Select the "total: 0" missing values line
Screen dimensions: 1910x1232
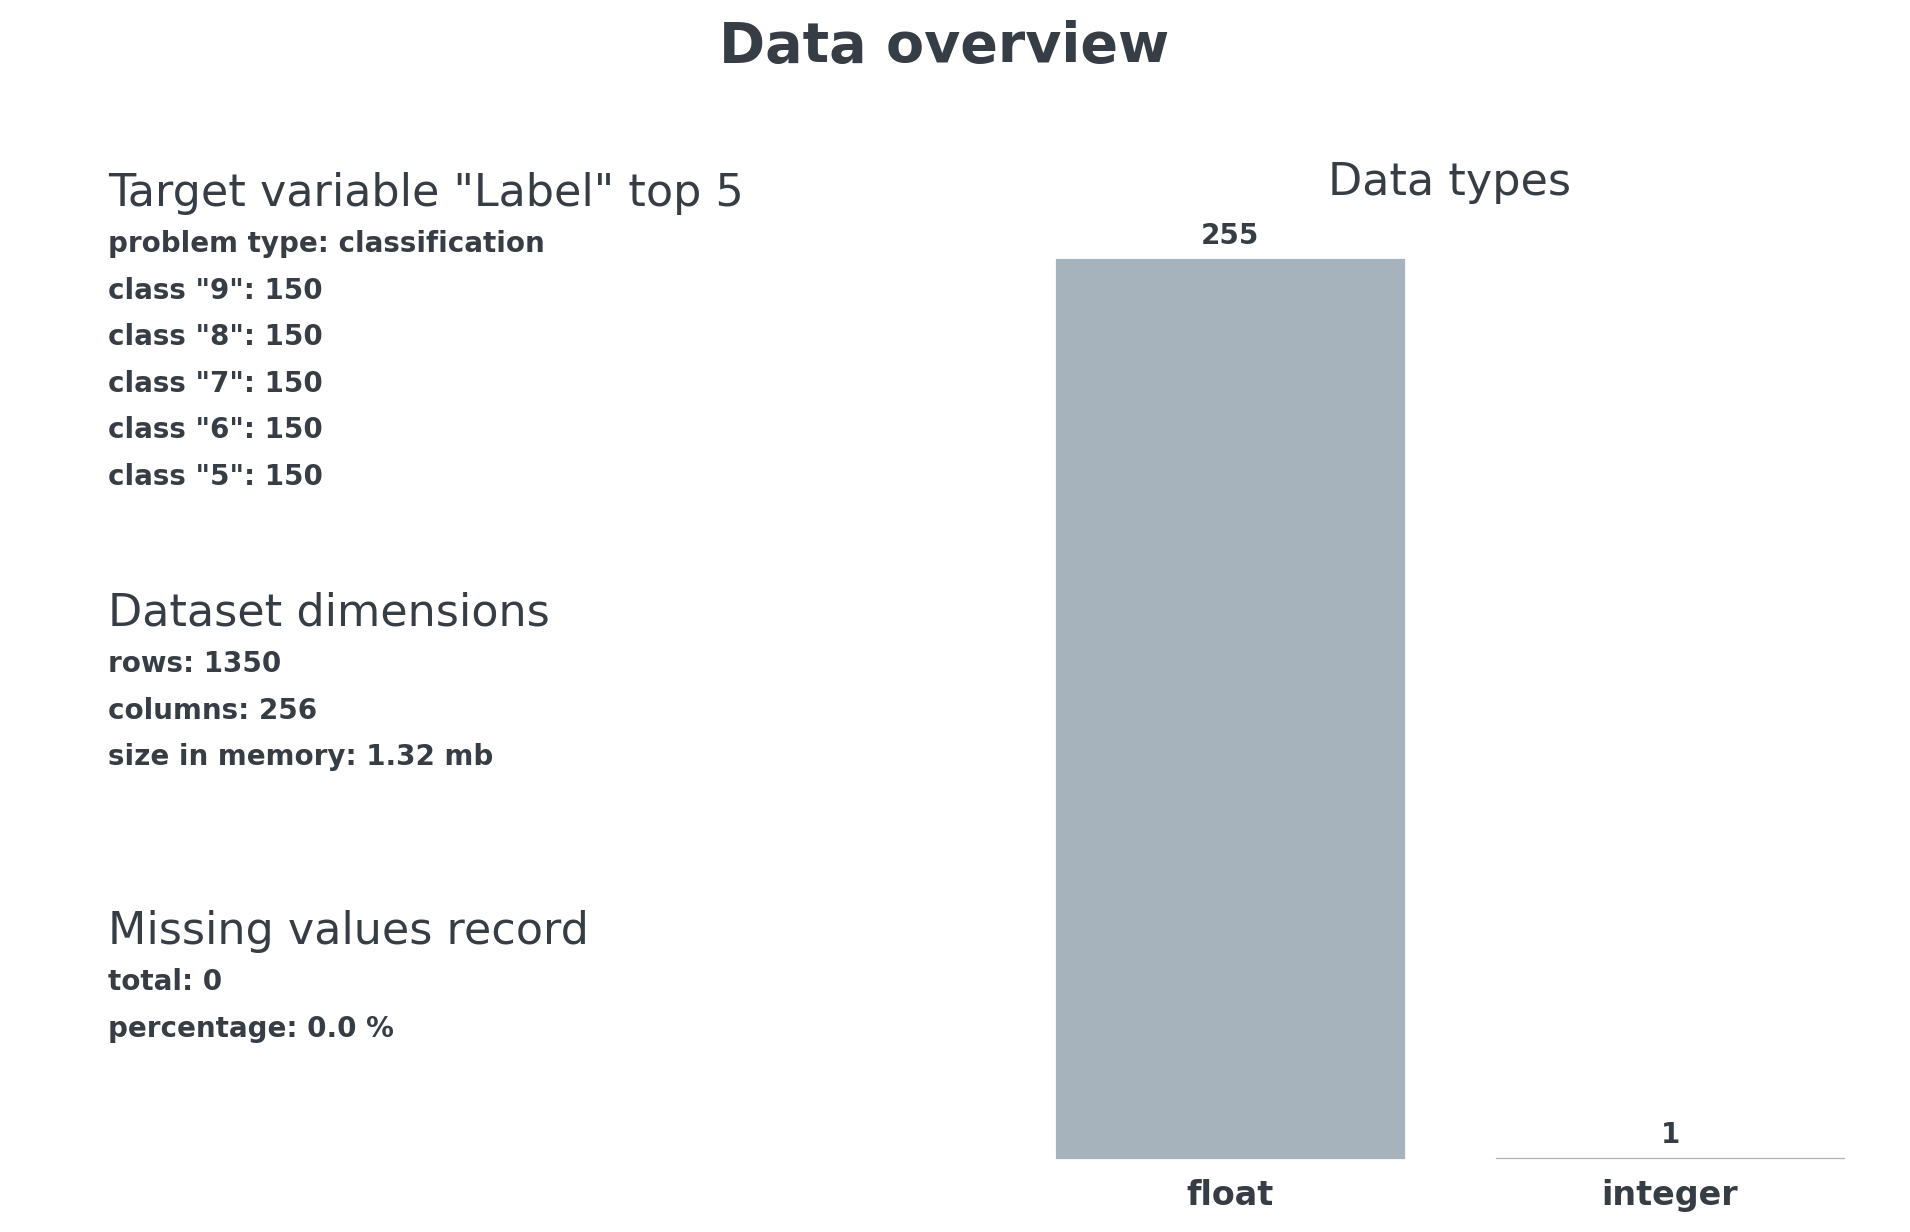[x=165, y=981]
